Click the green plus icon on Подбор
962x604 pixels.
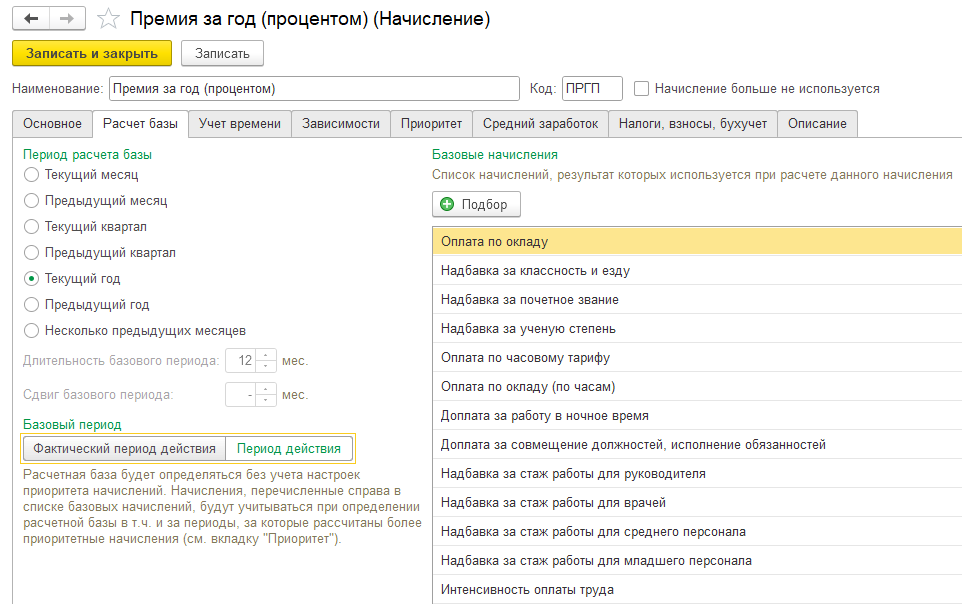tap(447, 204)
